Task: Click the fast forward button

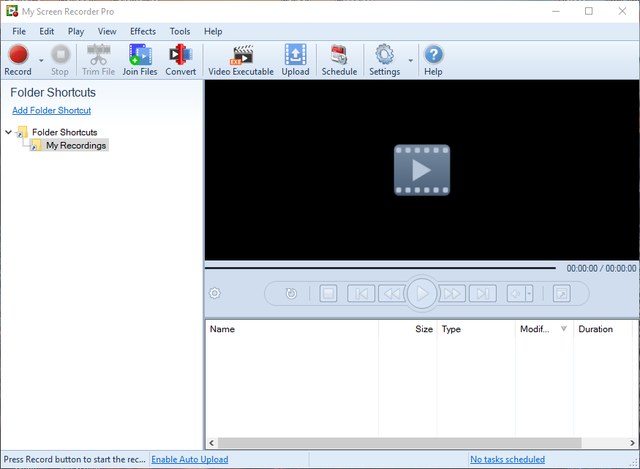Action: (x=452, y=293)
